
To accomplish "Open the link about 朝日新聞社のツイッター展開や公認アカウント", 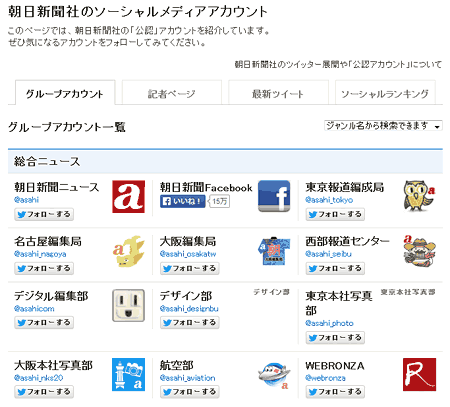I will 338,64.
